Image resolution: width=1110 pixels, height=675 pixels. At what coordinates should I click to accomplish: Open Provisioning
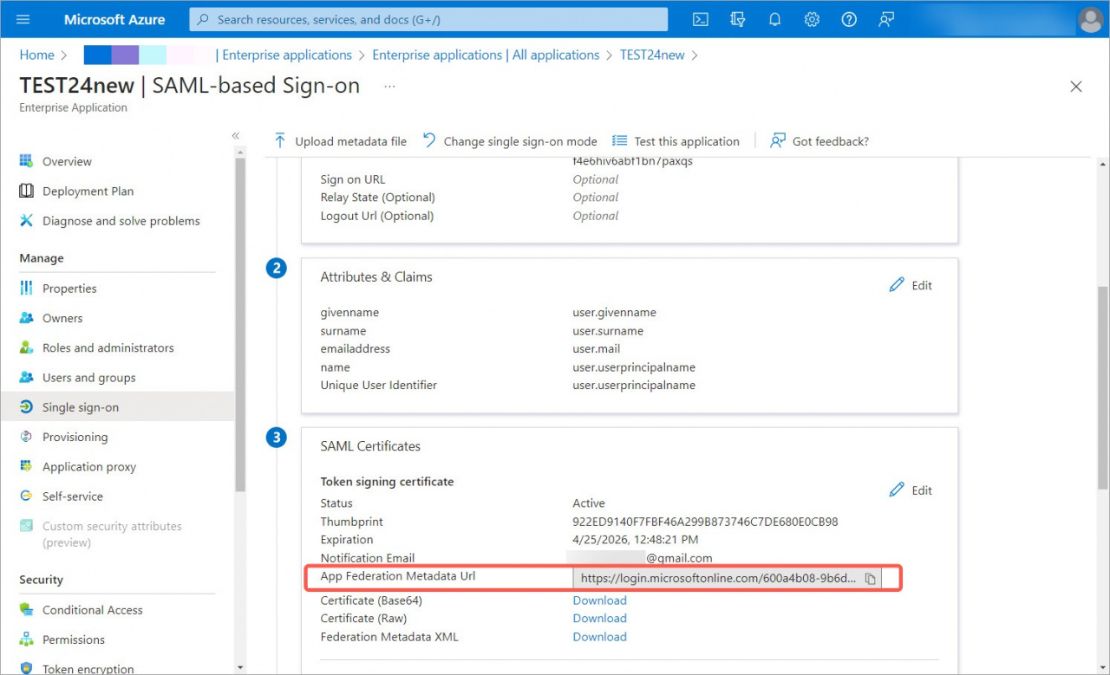coord(64,437)
